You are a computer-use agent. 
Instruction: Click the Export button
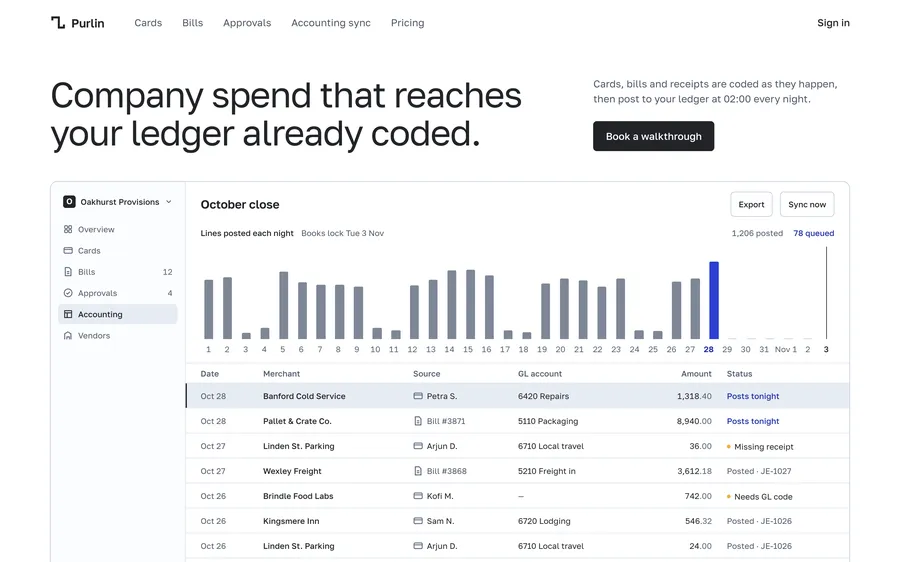coord(751,204)
